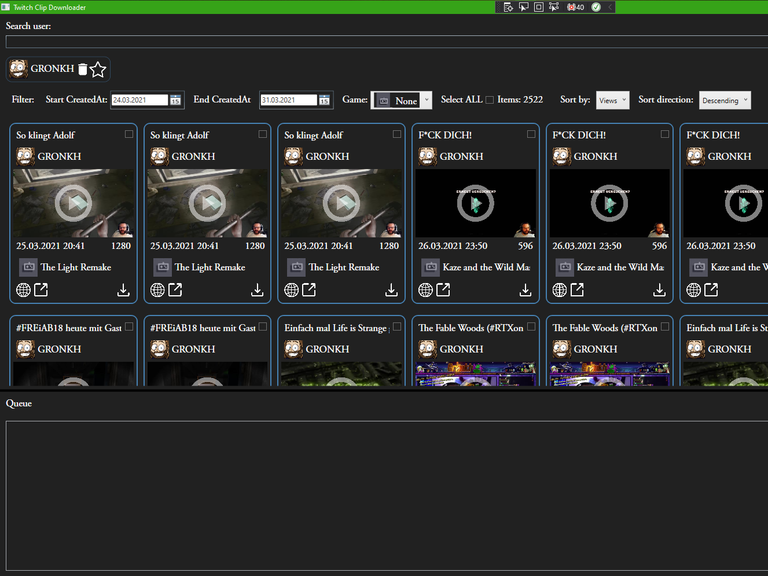Delete the GRONKH user with trash icon
Image resolution: width=768 pixels, height=576 pixels.
pos(83,70)
